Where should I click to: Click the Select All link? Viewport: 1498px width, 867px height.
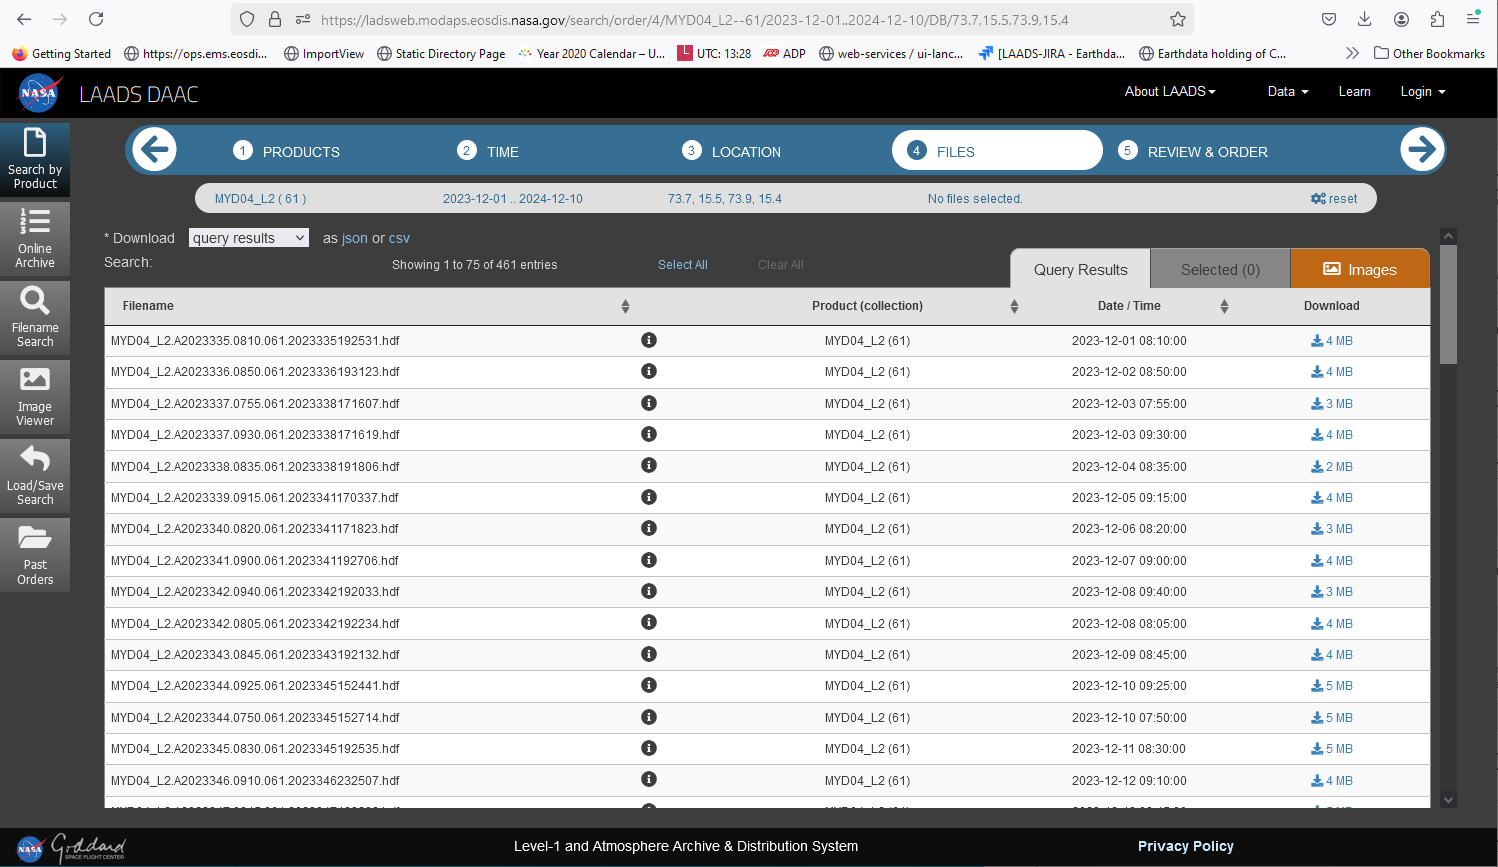682,265
